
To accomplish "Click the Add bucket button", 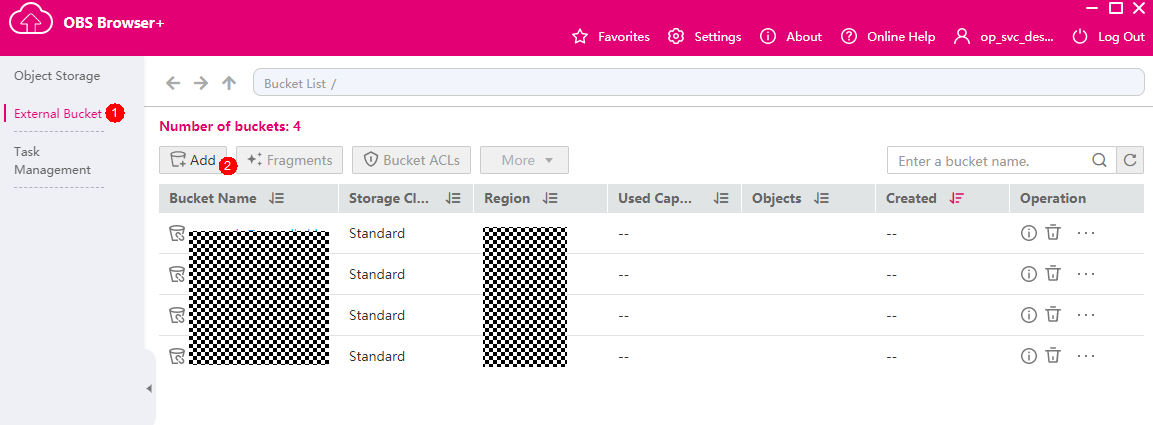I will (x=193, y=160).
